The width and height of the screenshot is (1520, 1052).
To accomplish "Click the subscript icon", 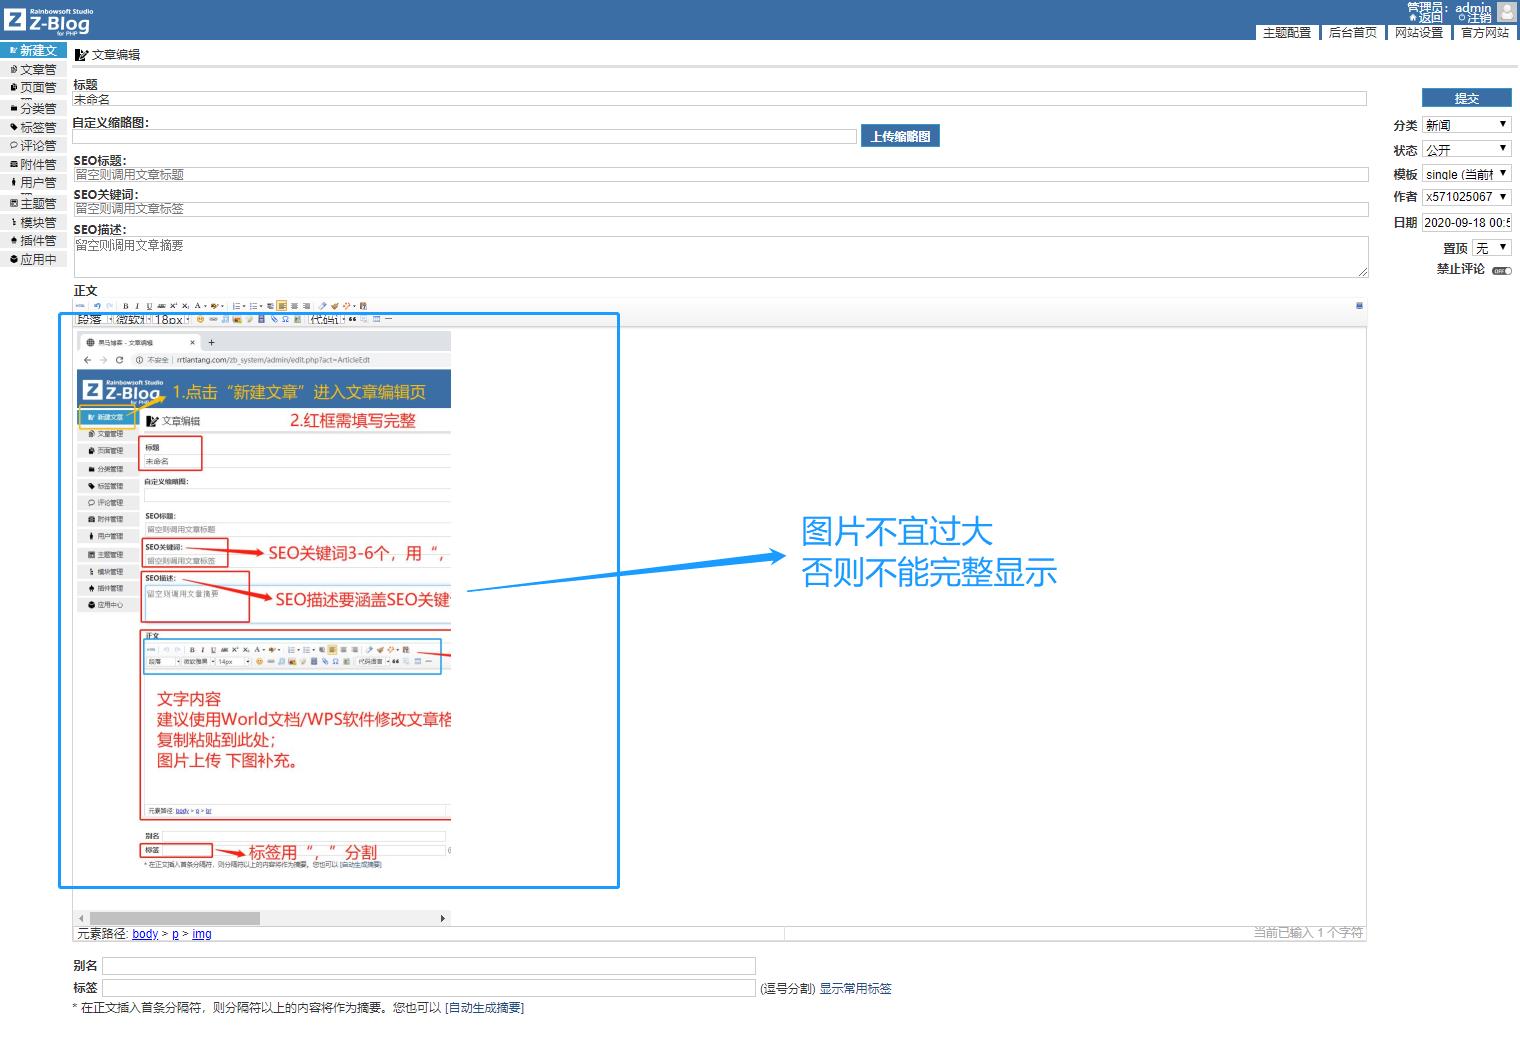I will point(185,306).
